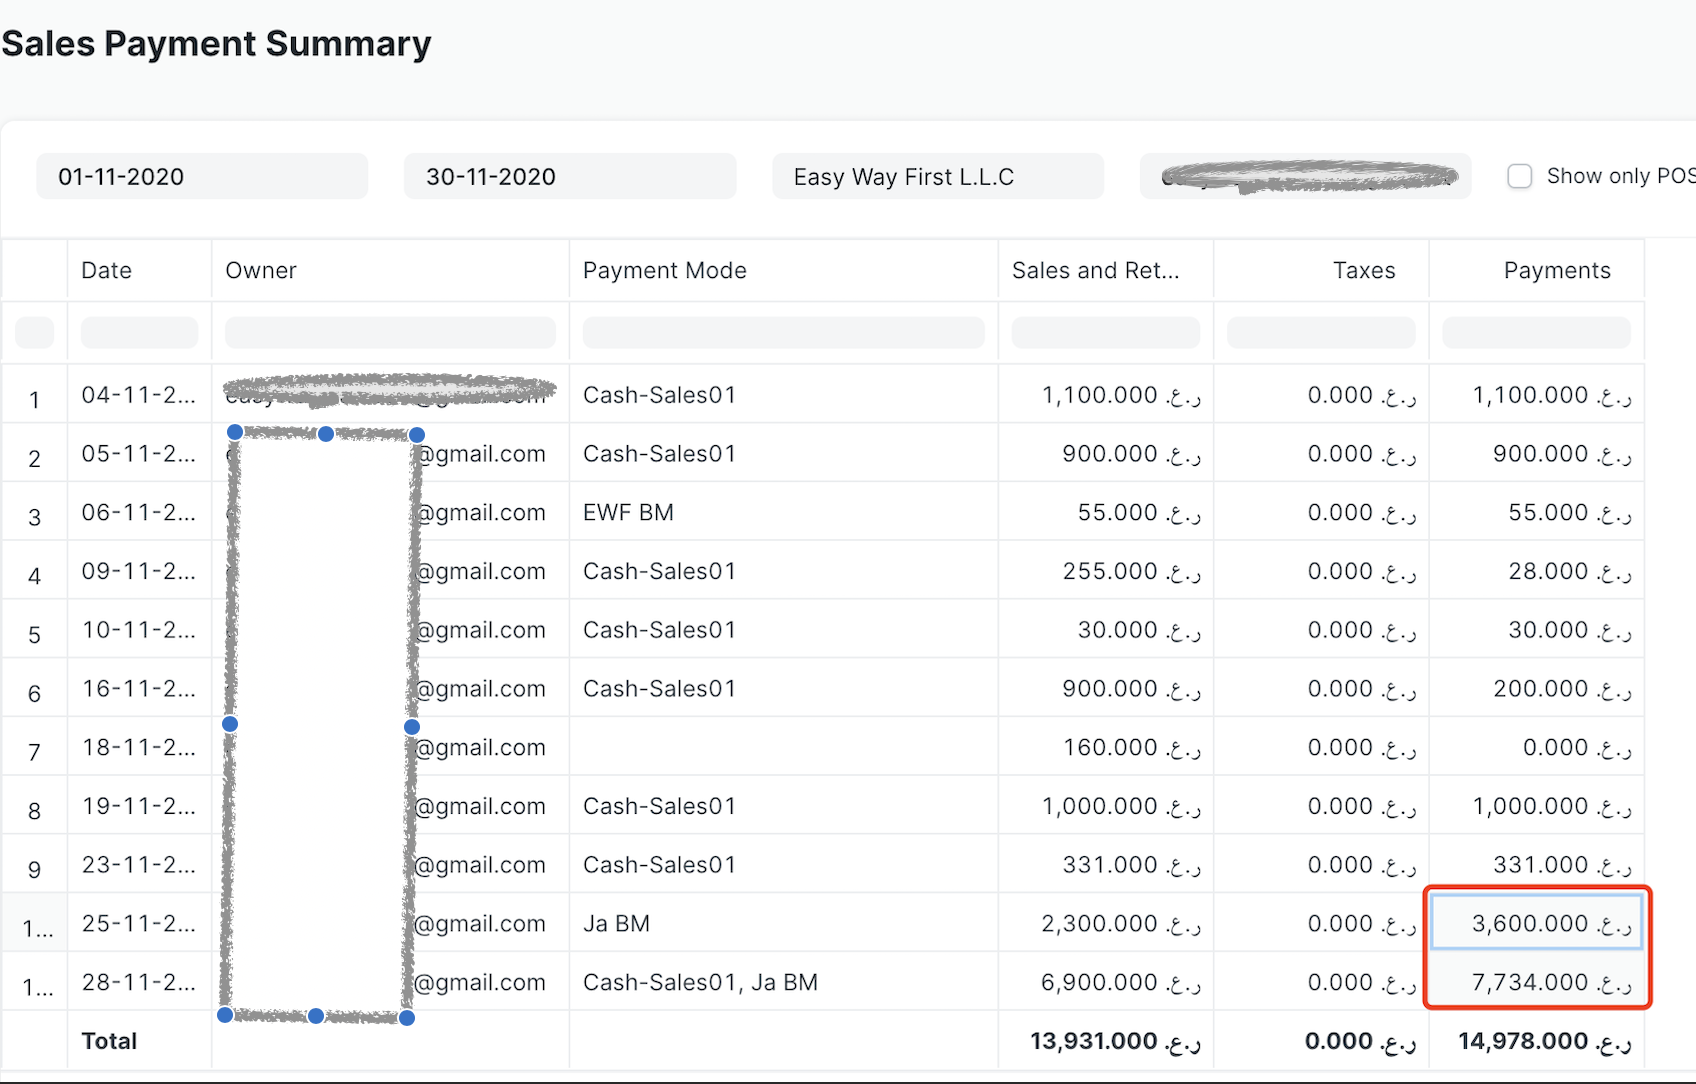Open the end date field showing 30-11-2020
The image size is (1696, 1084).
coord(568,176)
